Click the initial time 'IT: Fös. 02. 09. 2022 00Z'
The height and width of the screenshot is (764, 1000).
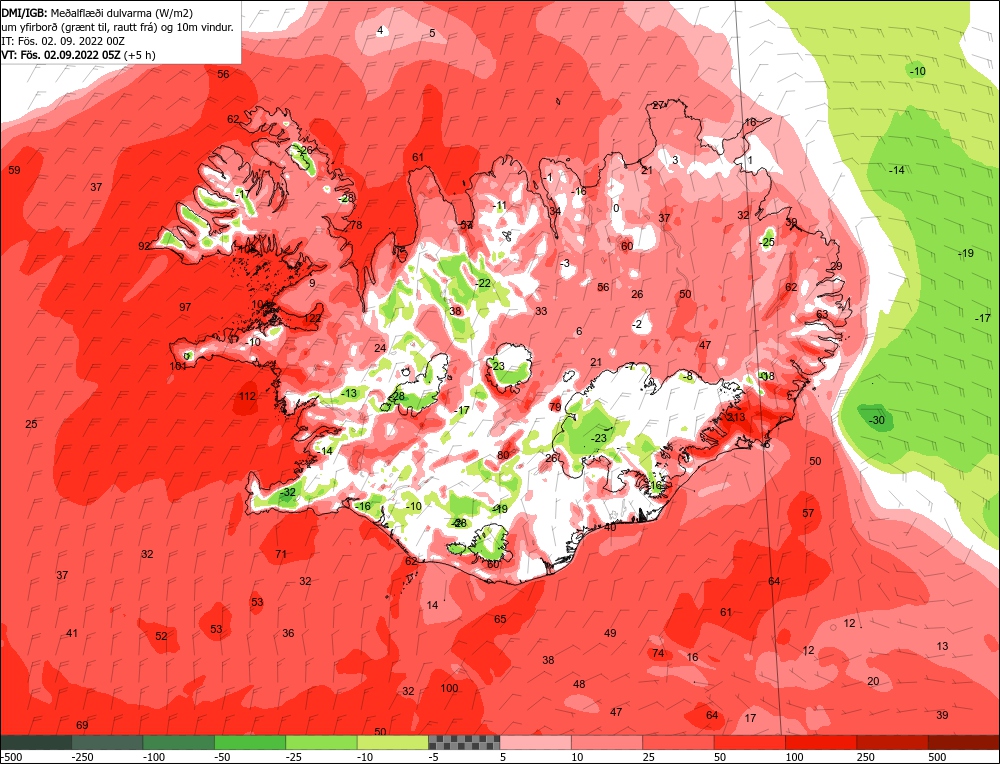pos(63,41)
